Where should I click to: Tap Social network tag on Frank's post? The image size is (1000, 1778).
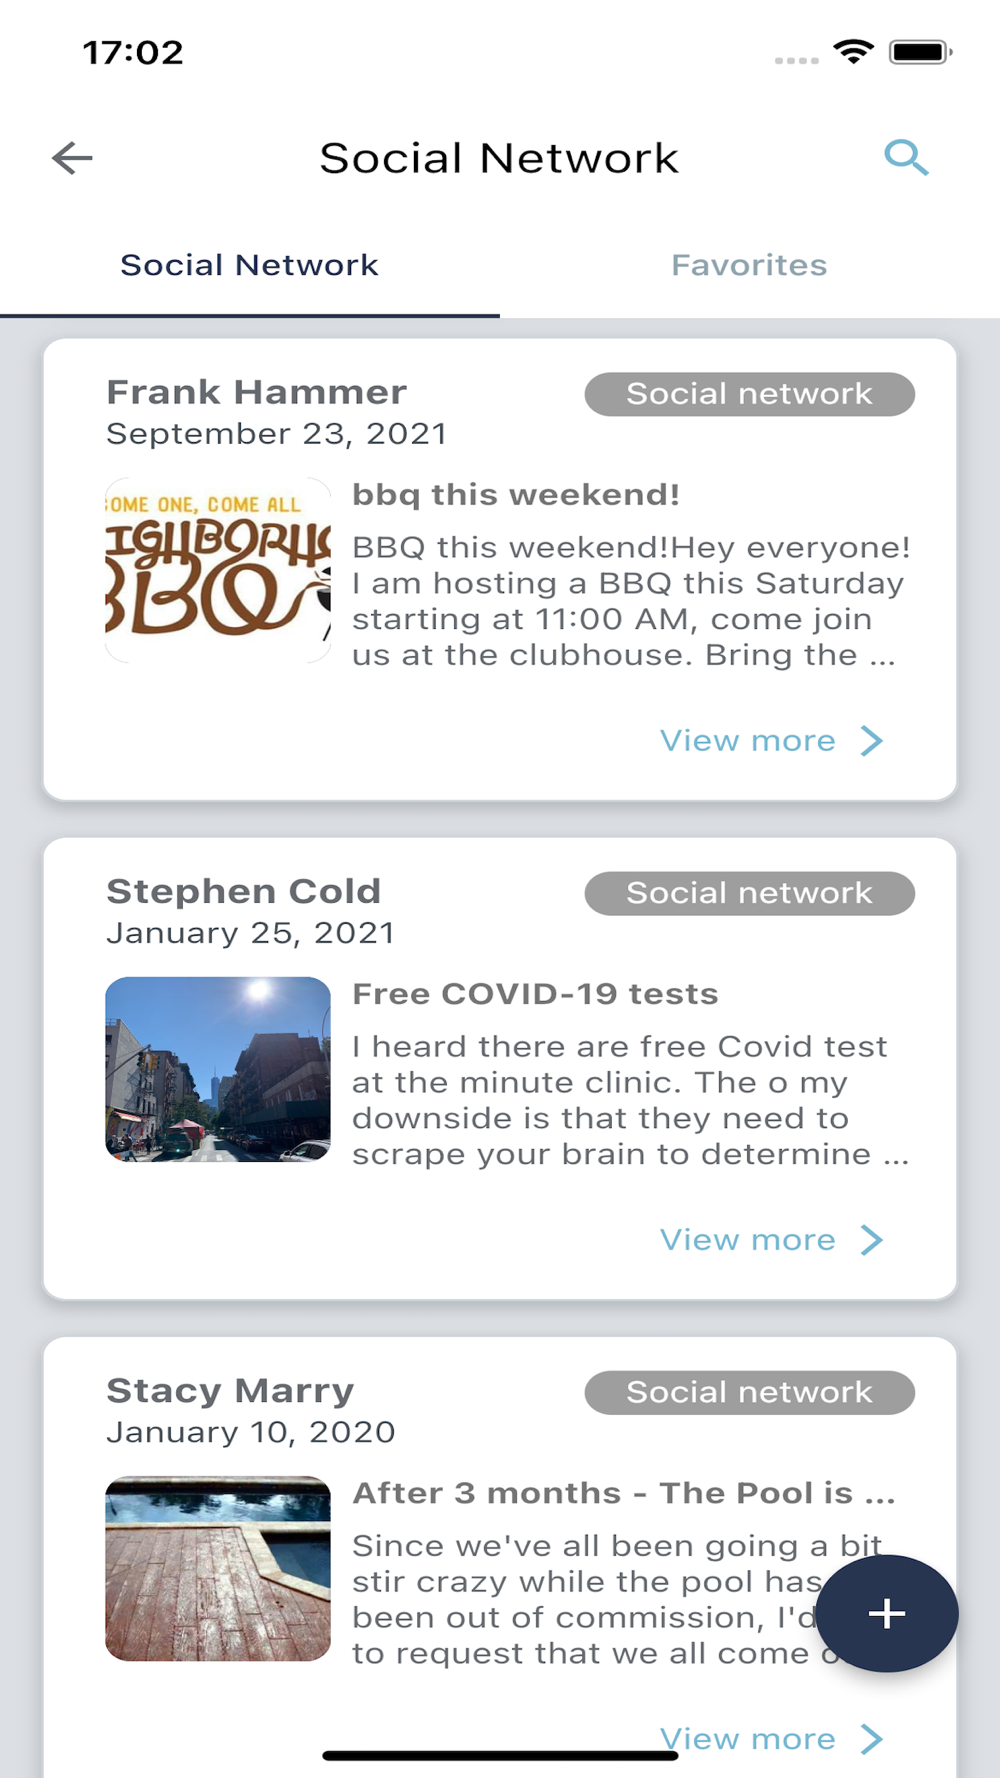click(x=749, y=394)
